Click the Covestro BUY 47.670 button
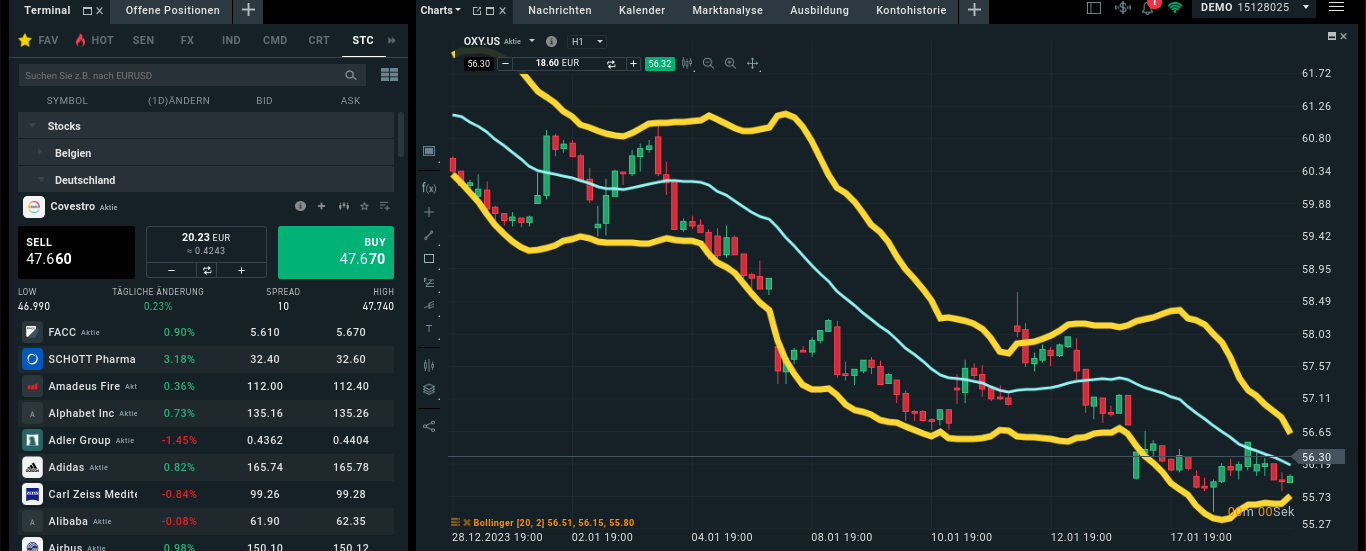 [x=336, y=252]
